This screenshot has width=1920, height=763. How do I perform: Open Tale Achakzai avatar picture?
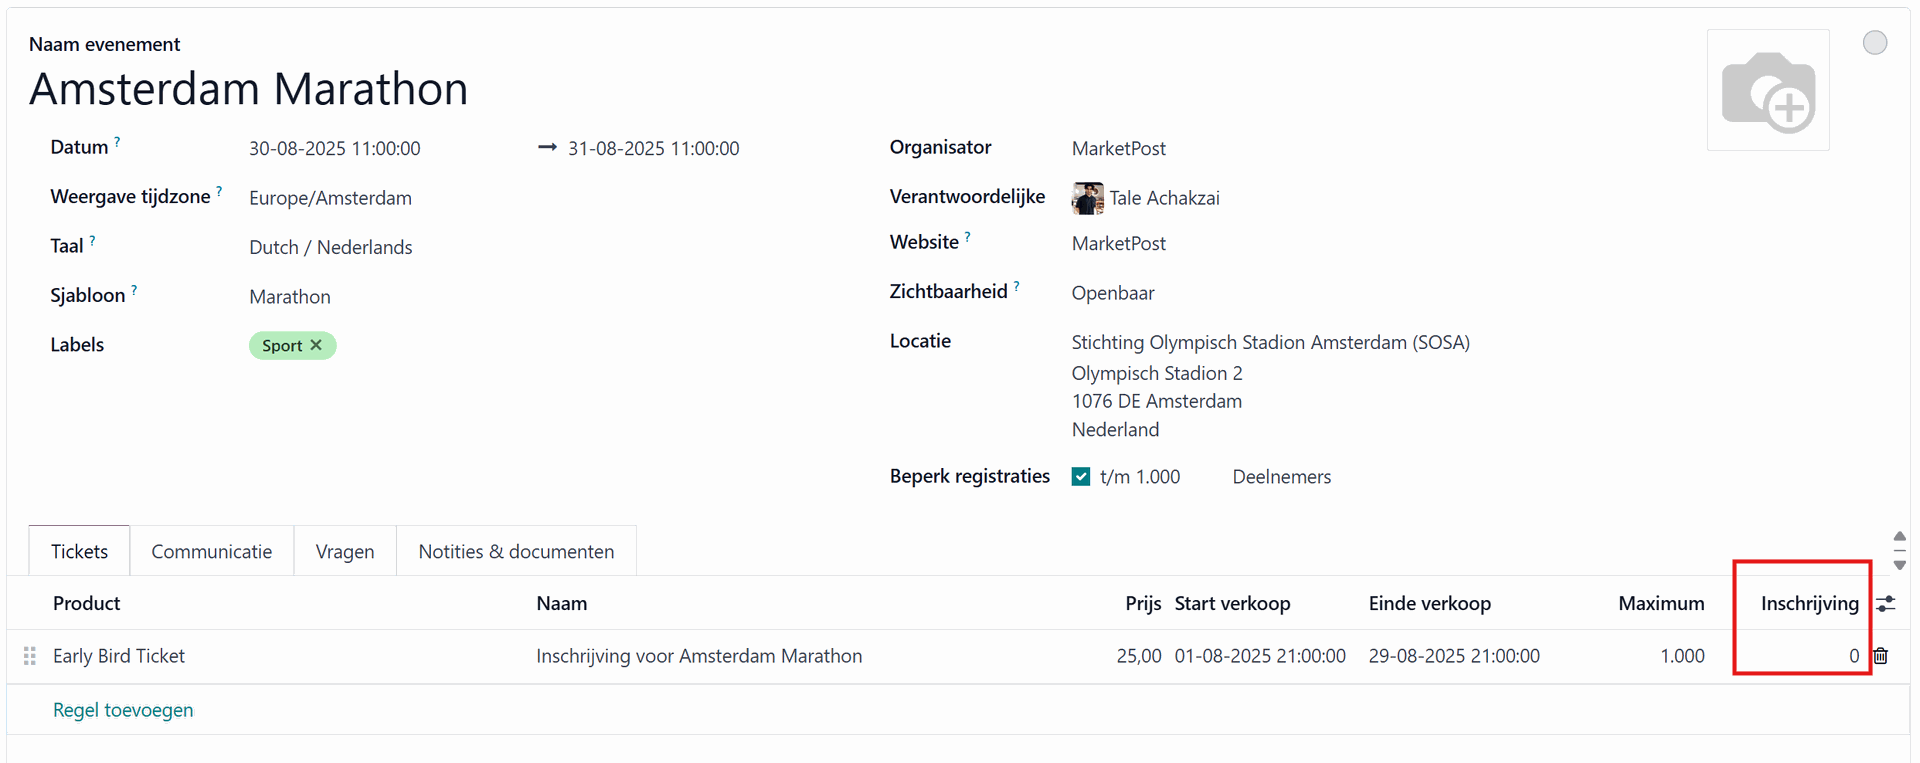(x=1087, y=198)
